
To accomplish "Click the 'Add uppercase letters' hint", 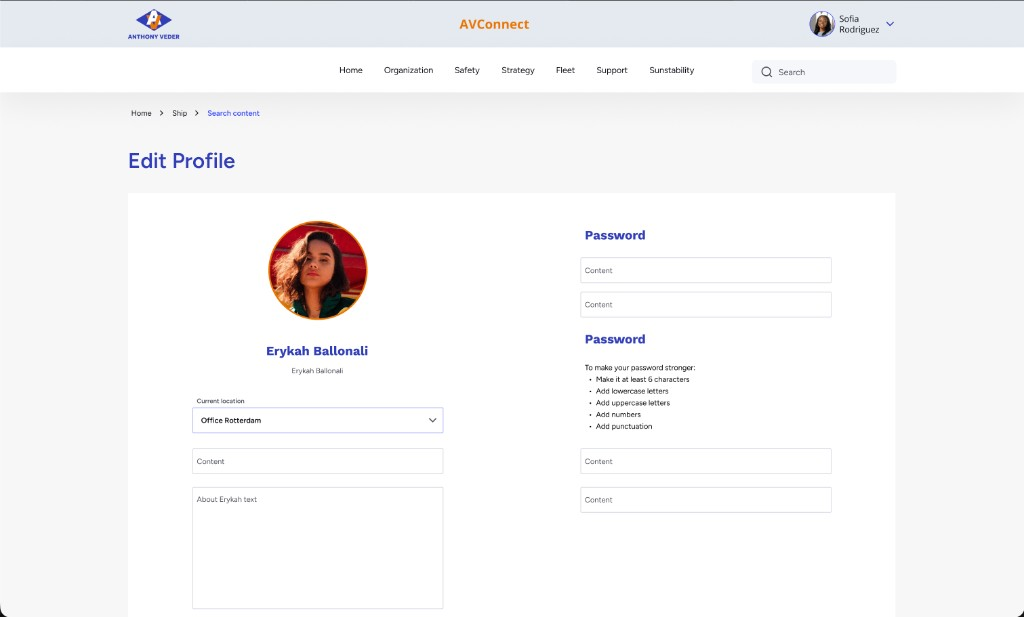I will (x=632, y=403).
